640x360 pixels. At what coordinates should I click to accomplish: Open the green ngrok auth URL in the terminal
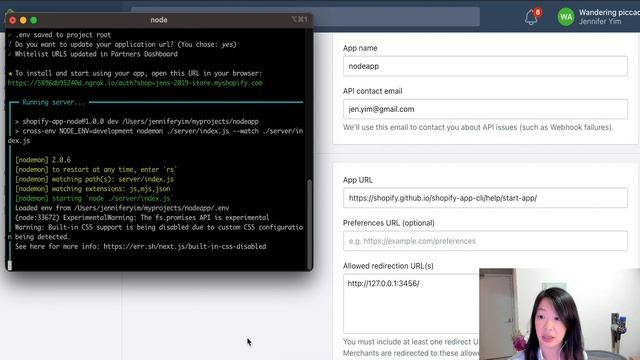135,83
